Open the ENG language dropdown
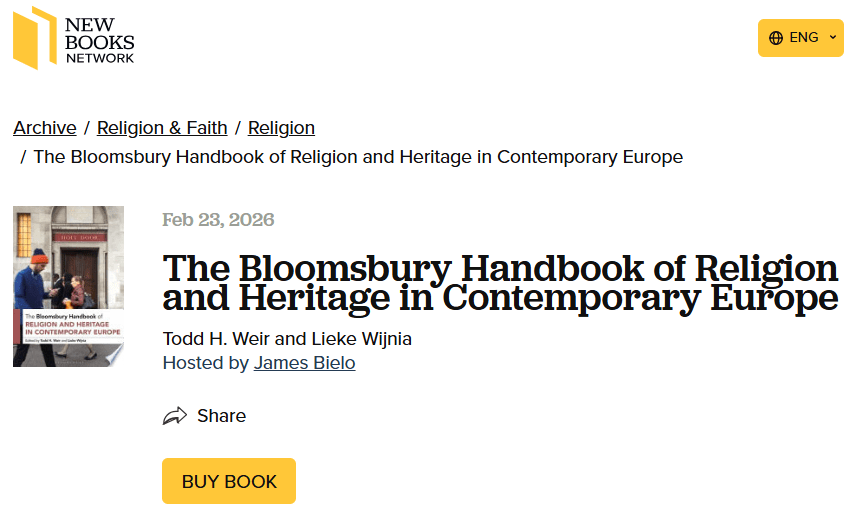This screenshot has height=529, width=863. coord(800,38)
